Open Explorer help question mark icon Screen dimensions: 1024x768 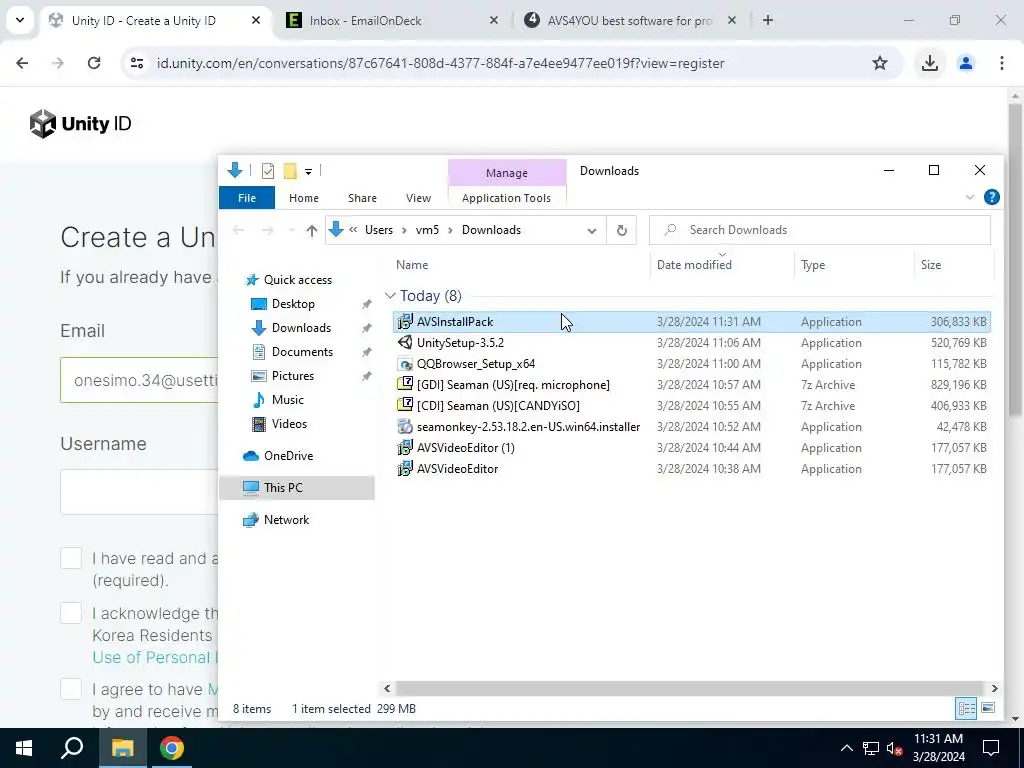pyautogui.click(x=991, y=197)
